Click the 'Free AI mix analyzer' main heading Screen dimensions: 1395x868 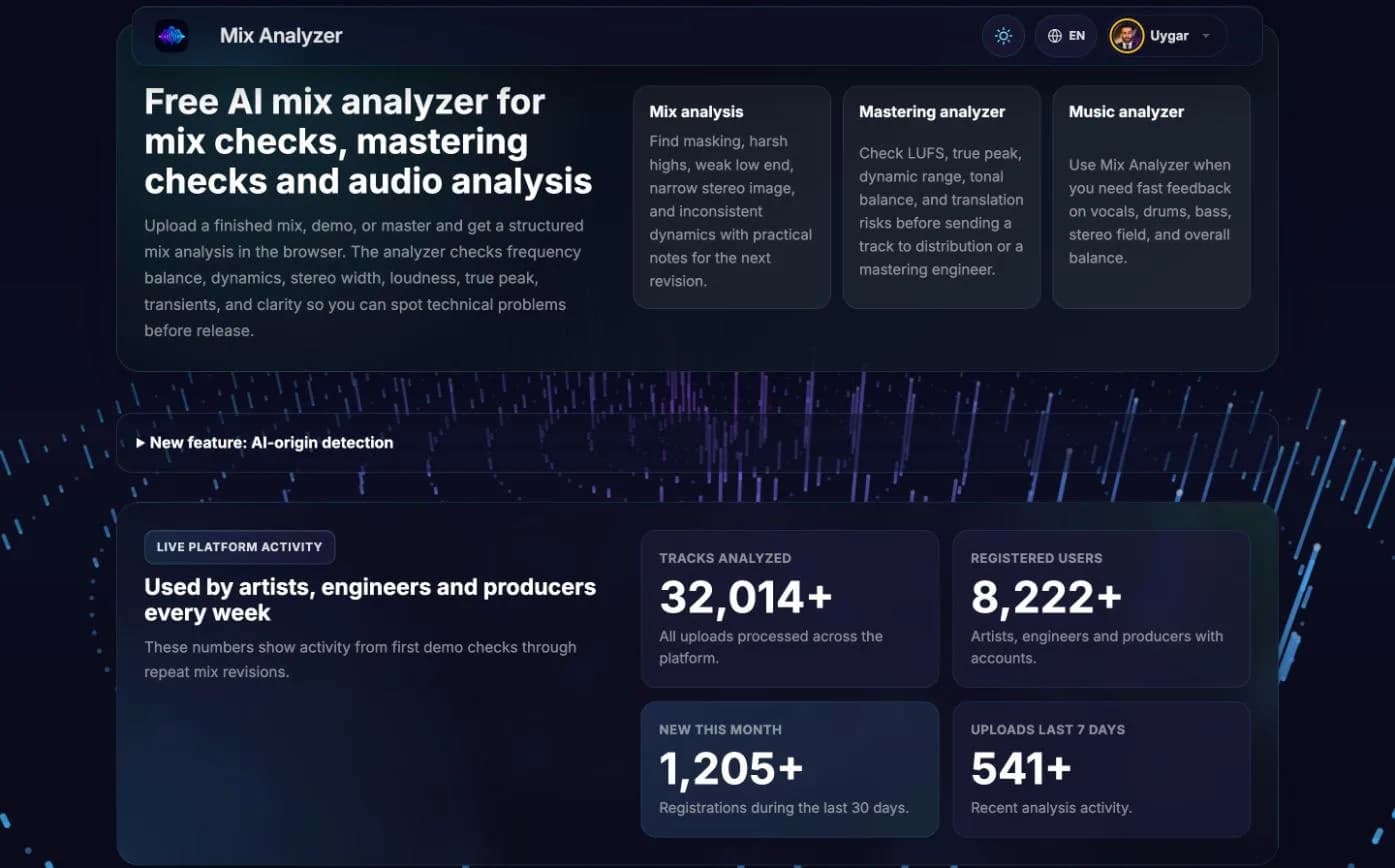(368, 142)
